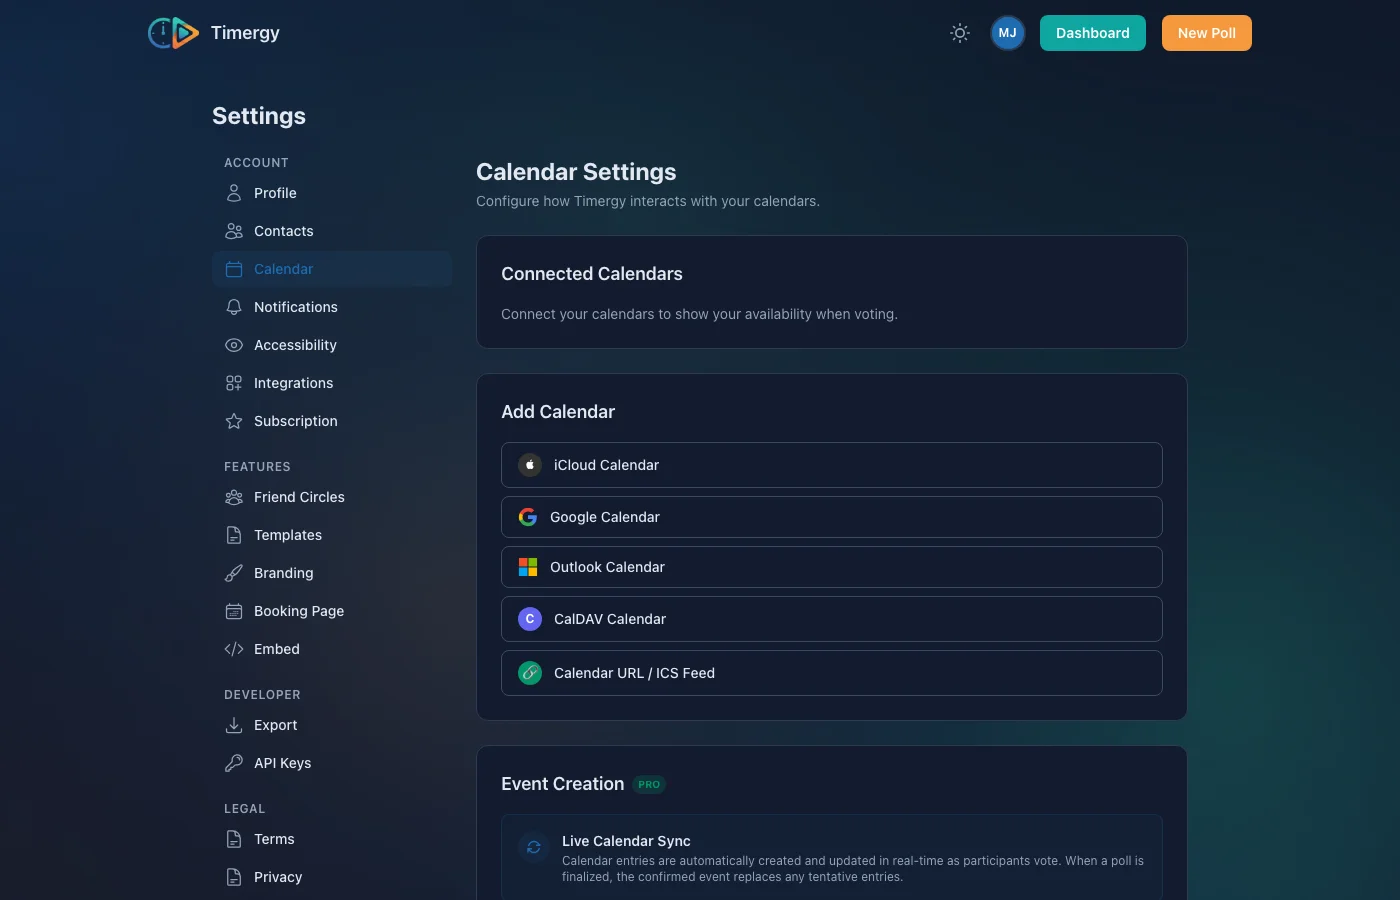1400x900 pixels.
Task: Open API Keys page
Action: (332, 763)
